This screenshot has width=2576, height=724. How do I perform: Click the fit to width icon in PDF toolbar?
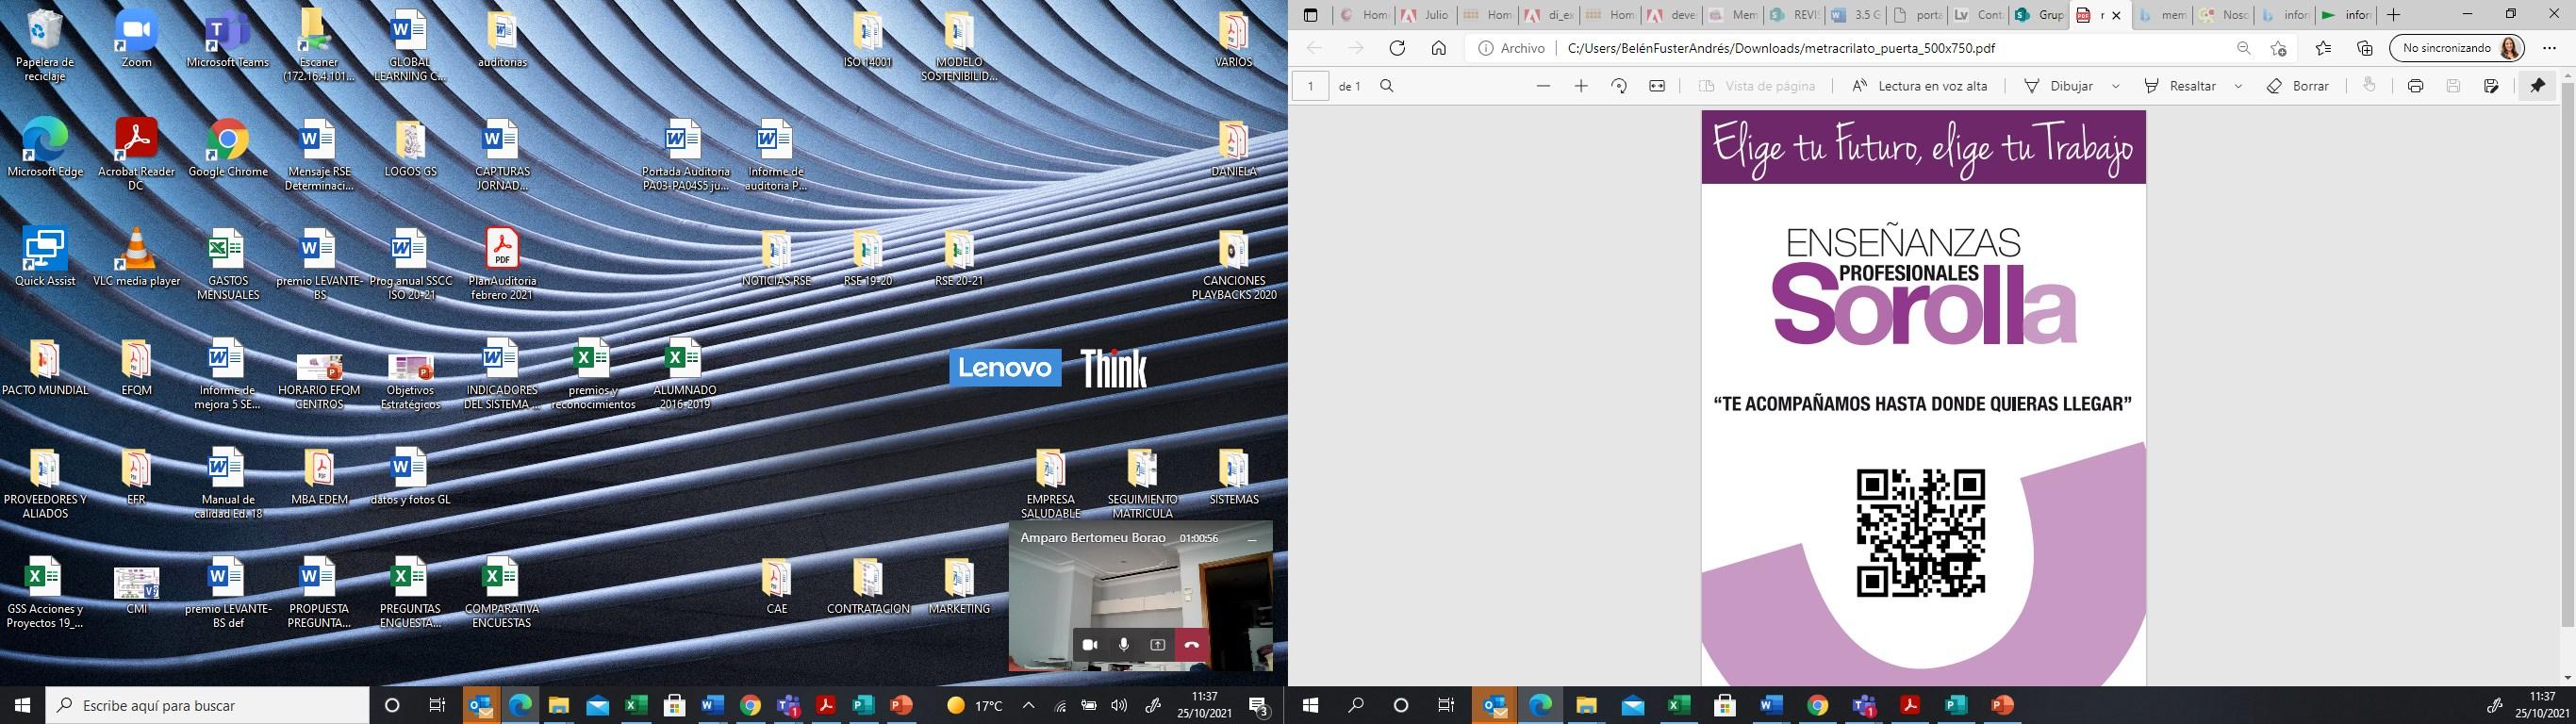tap(1657, 86)
